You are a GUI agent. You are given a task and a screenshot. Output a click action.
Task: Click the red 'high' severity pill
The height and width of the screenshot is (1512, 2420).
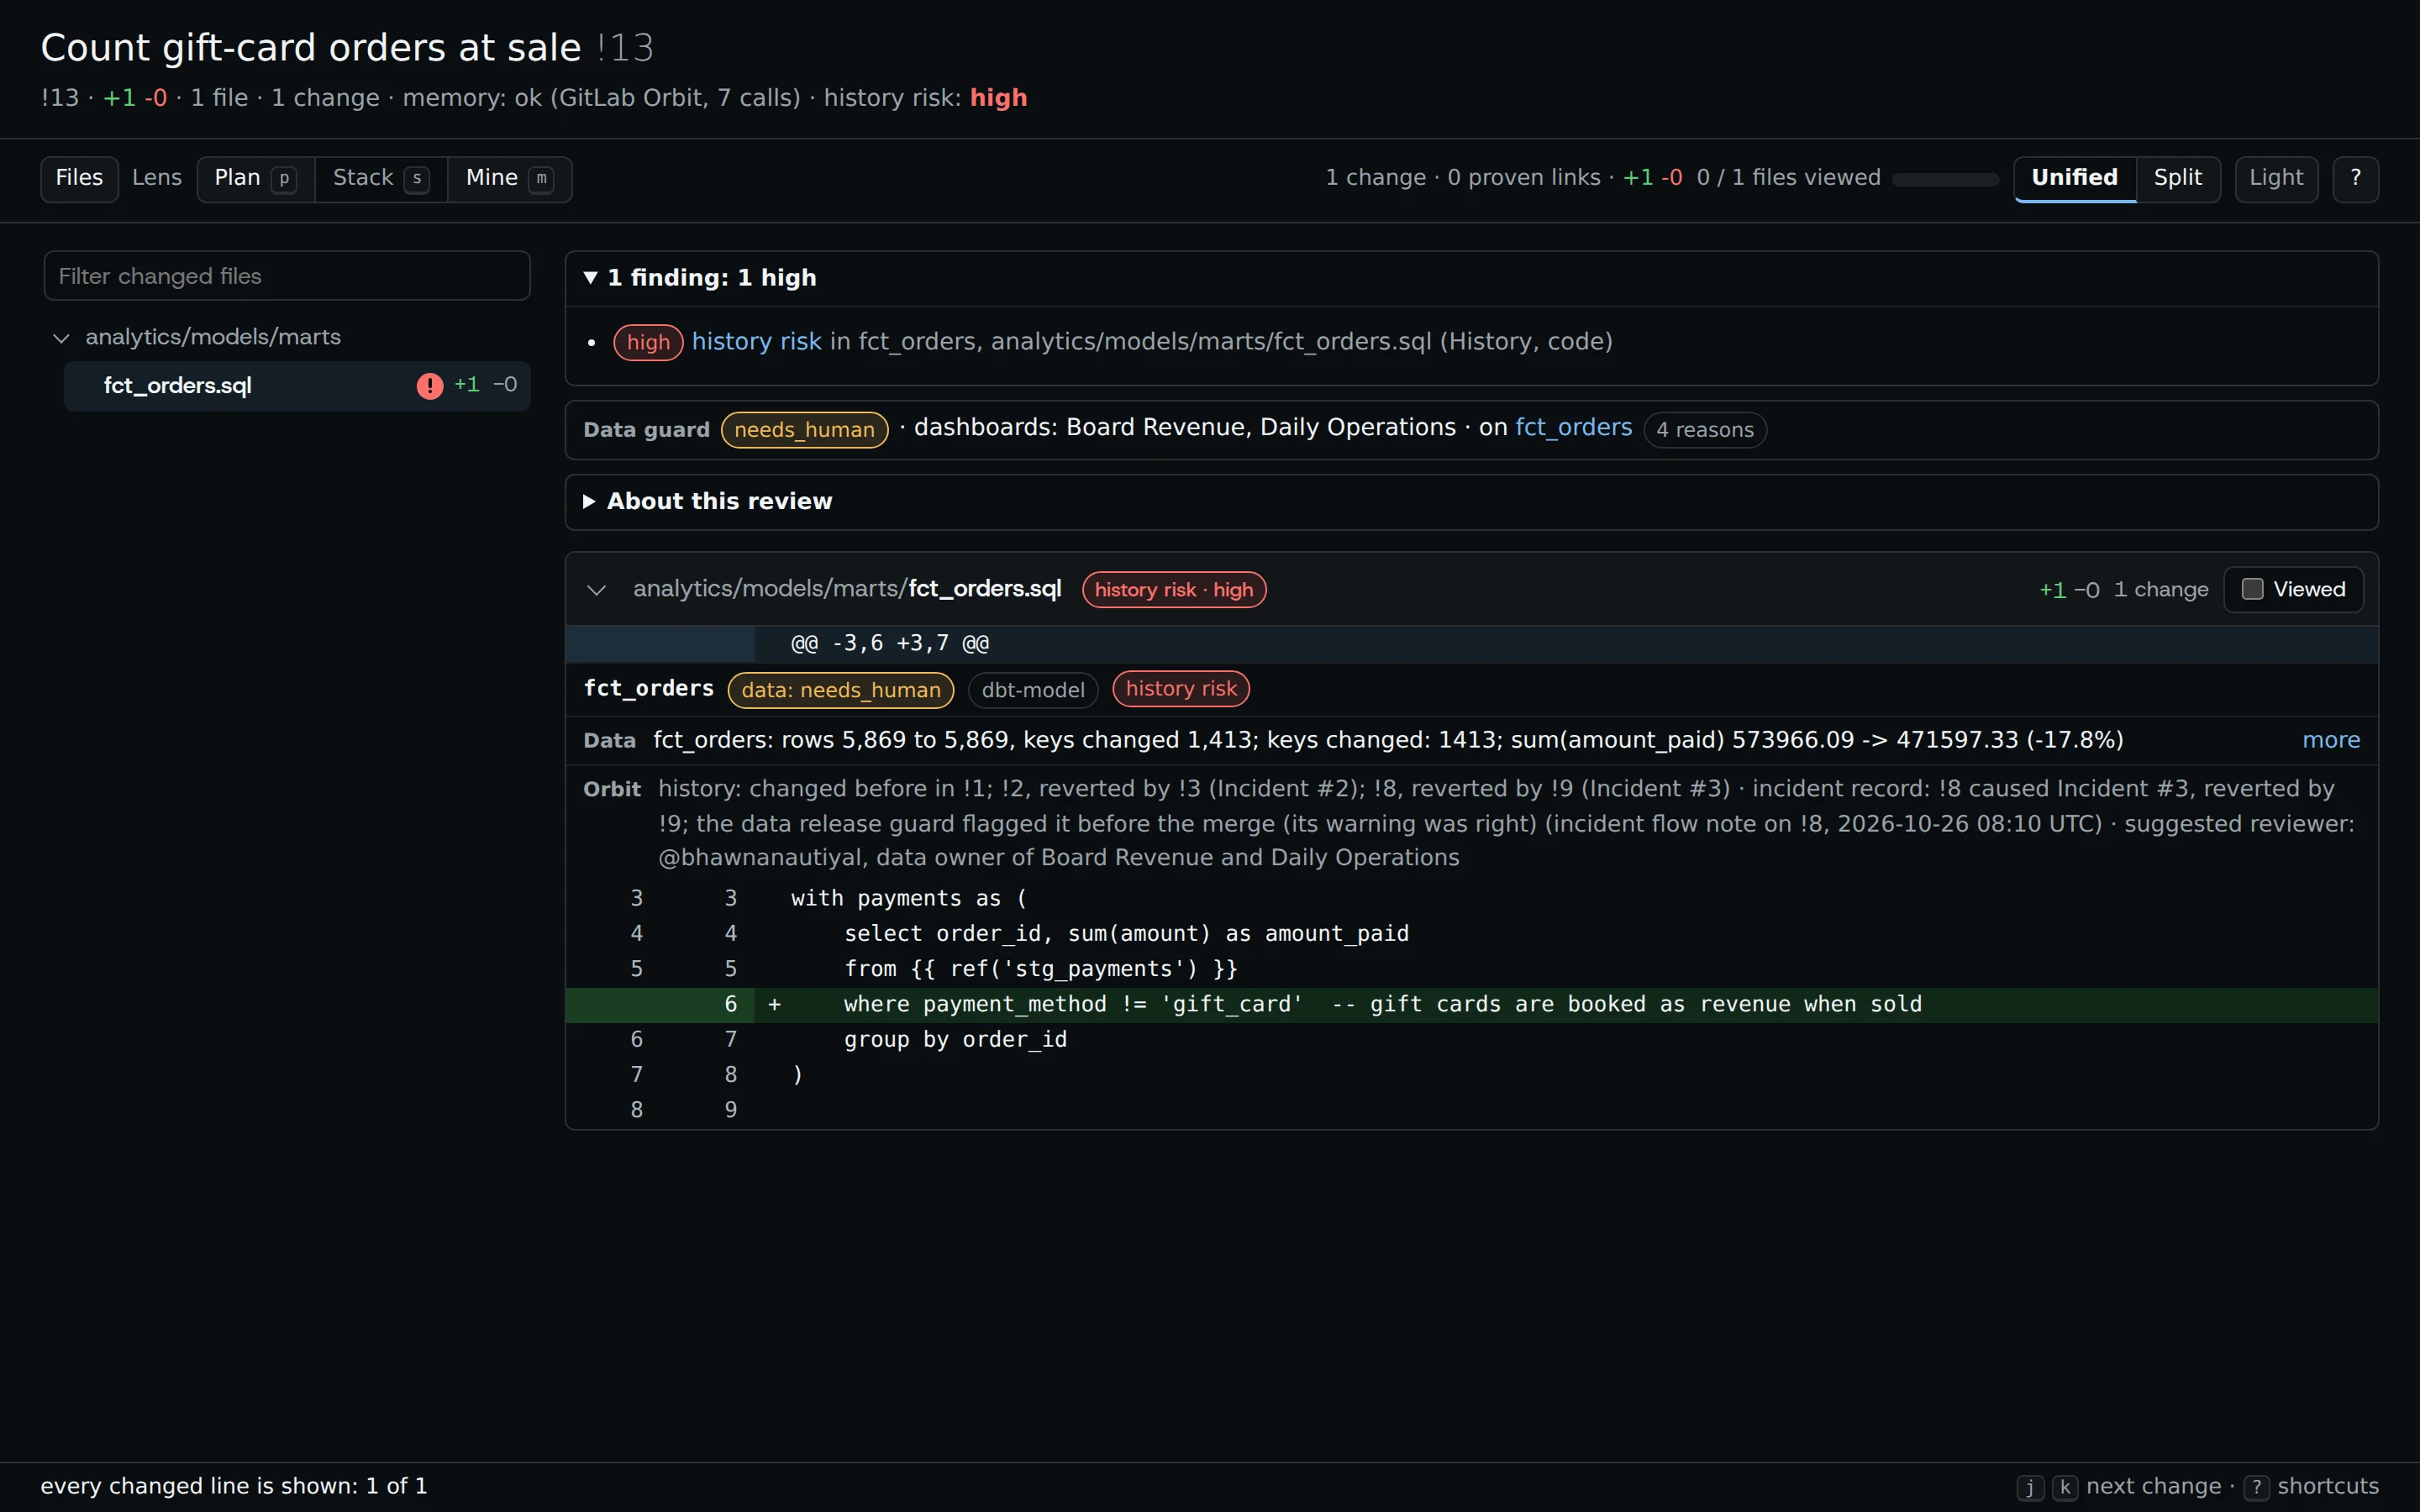point(648,343)
